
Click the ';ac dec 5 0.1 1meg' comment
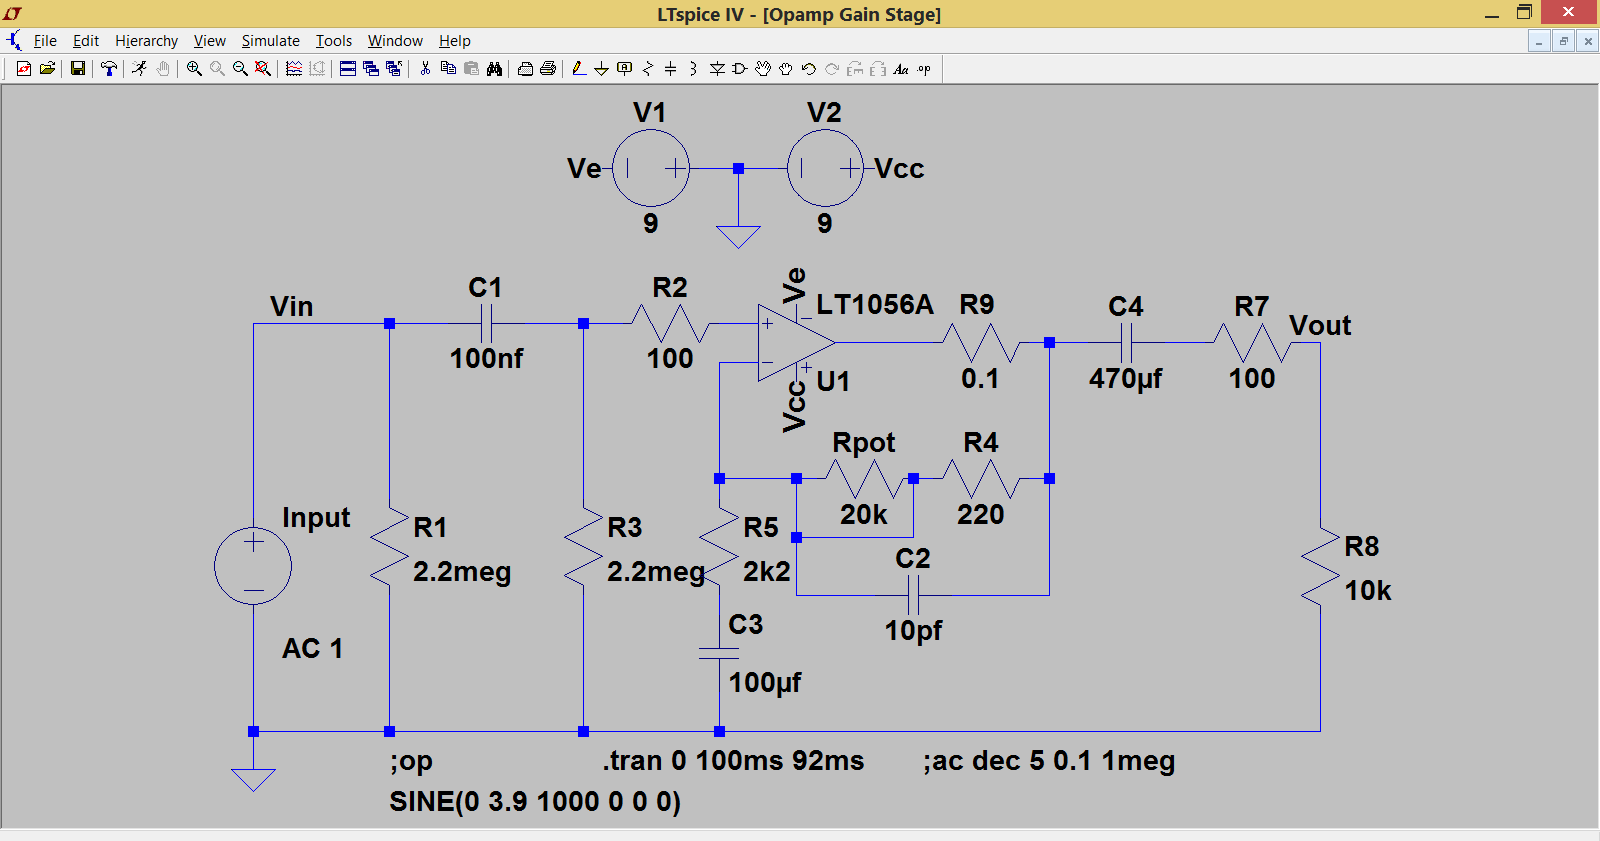[1049, 761]
